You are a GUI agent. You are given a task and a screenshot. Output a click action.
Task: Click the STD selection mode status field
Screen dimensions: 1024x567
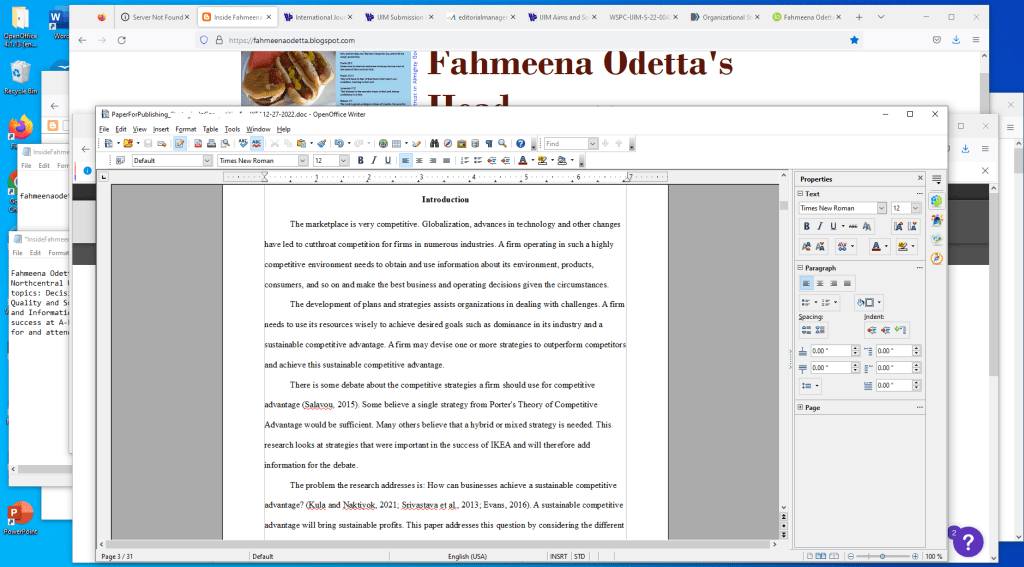pos(579,557)
